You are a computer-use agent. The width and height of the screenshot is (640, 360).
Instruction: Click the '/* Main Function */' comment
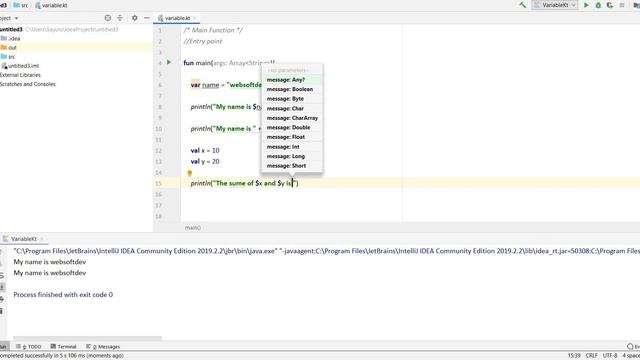point(213,30)
